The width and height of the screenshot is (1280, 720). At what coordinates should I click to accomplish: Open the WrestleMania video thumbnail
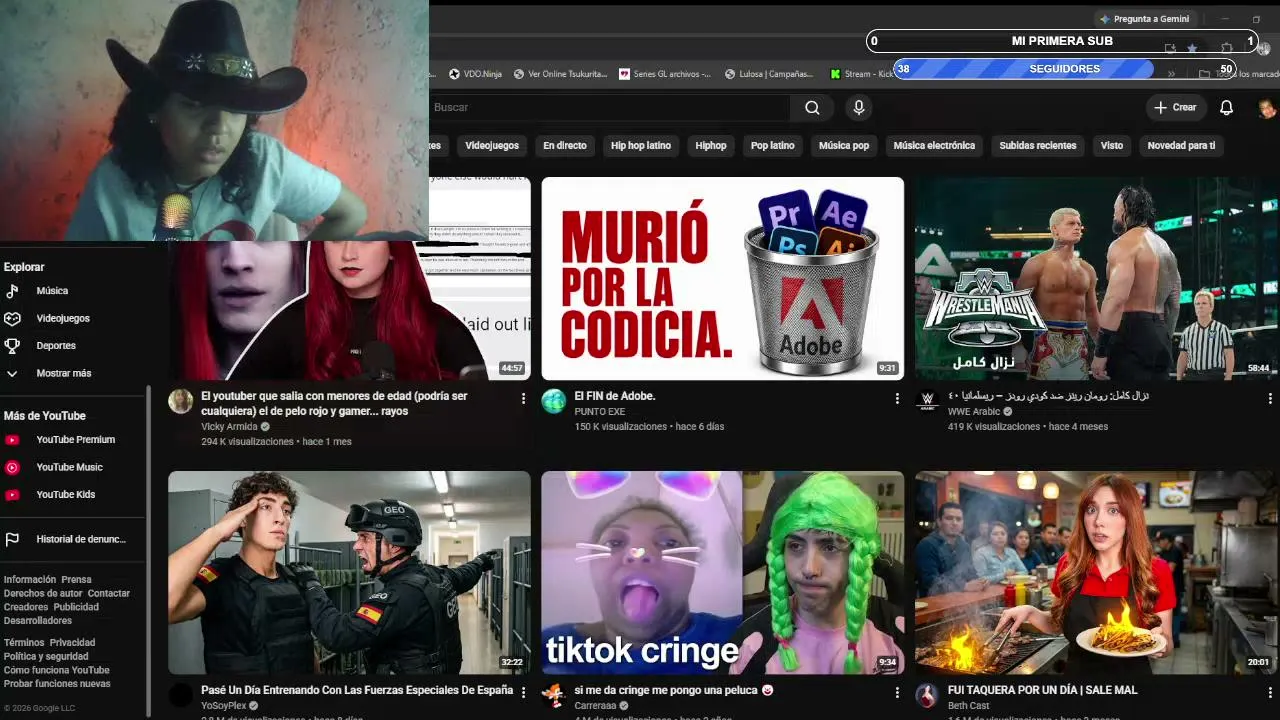[1096, 279]
